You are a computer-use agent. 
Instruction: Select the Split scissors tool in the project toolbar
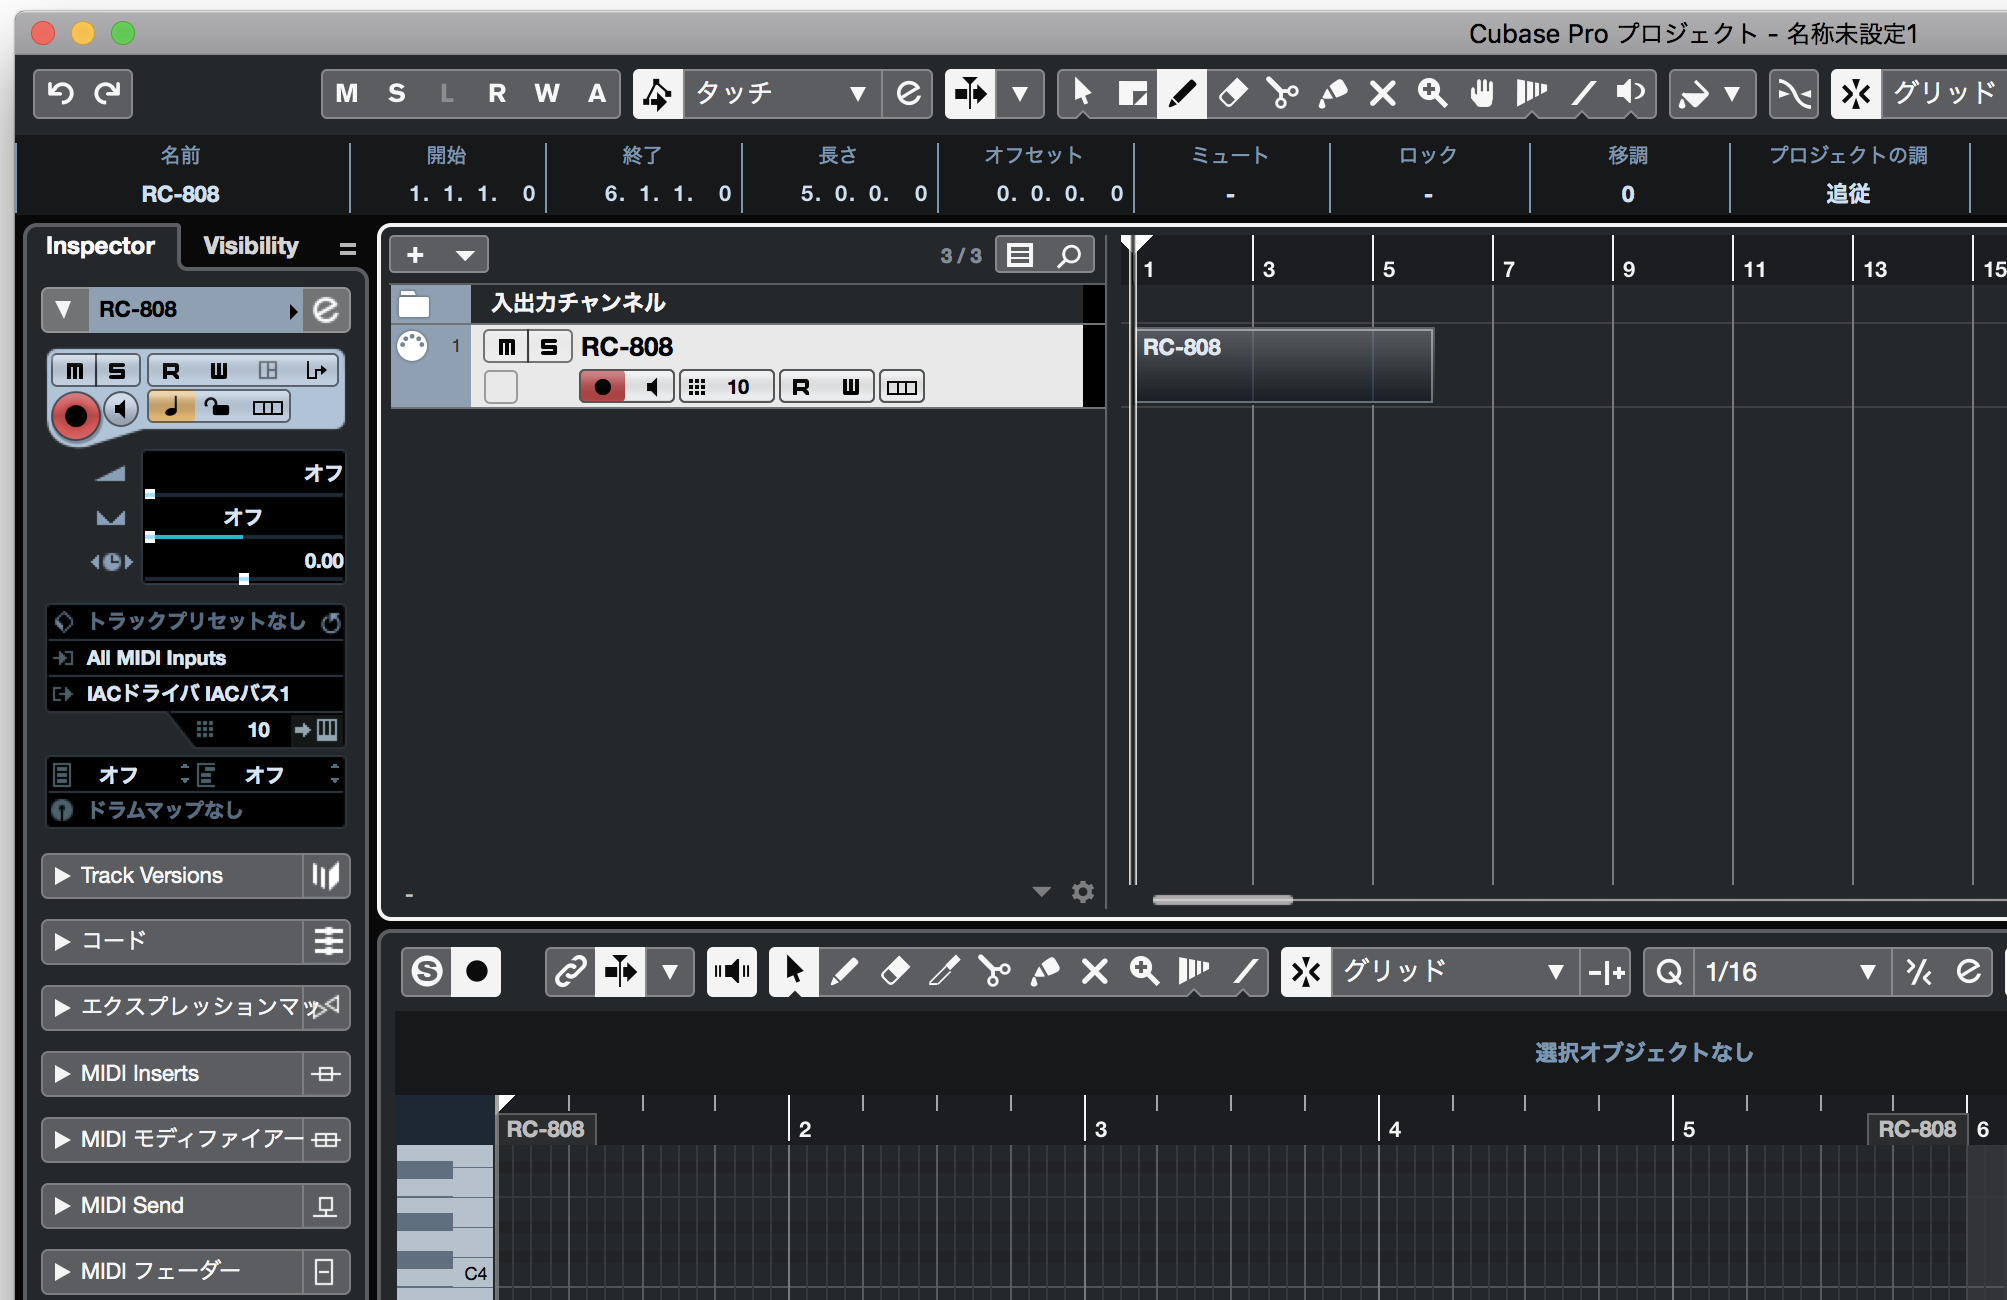pyautogui.click(x=1282, y=93)
